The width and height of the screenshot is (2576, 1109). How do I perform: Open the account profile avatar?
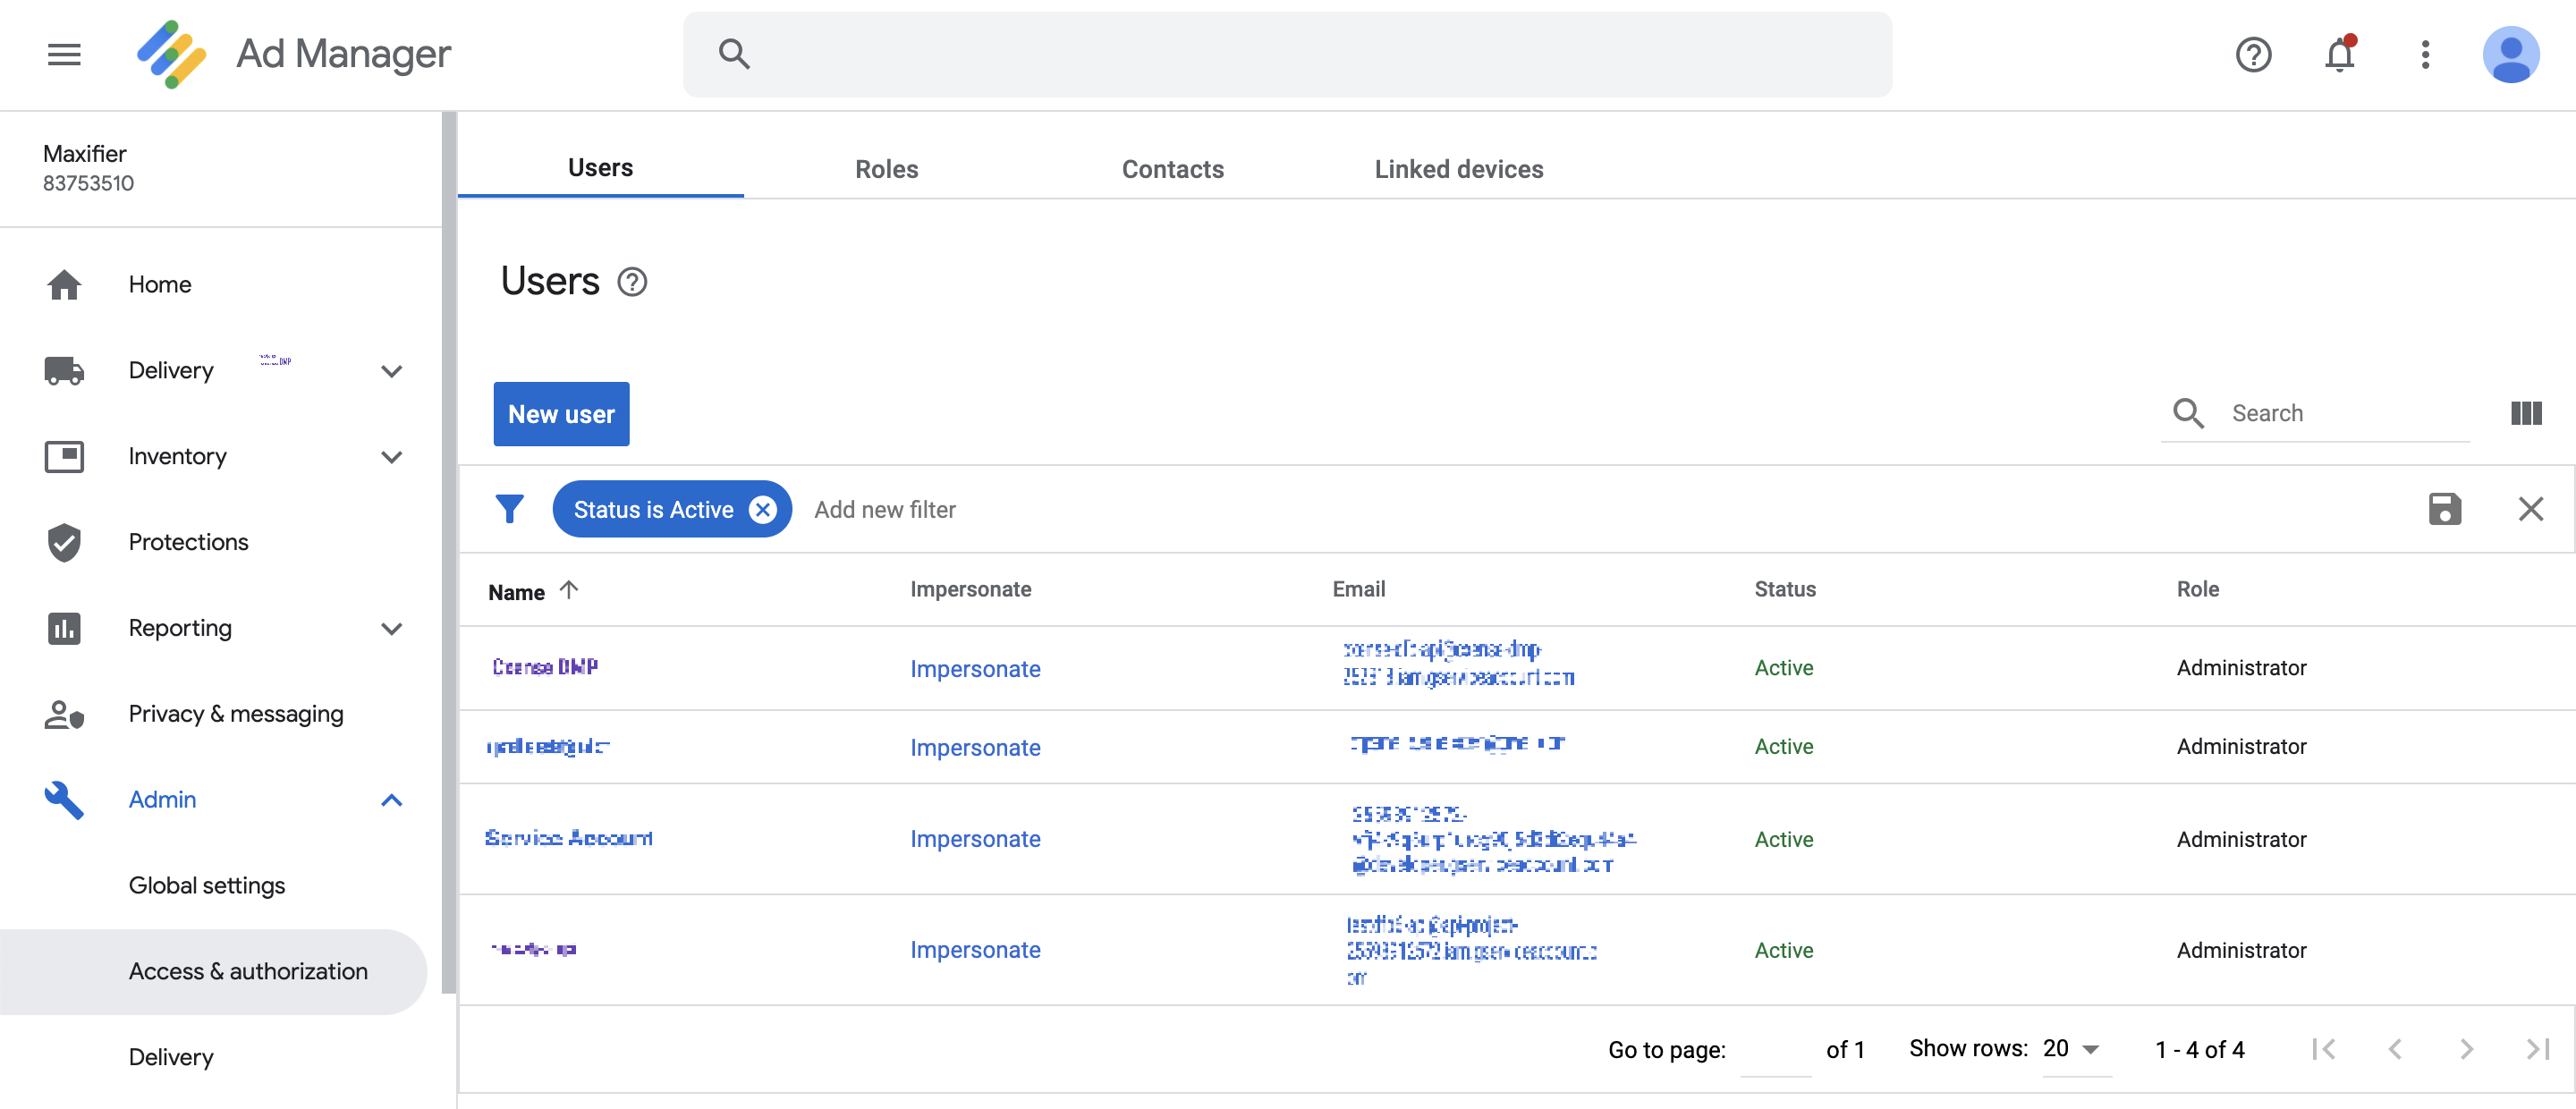point(2510,54)
